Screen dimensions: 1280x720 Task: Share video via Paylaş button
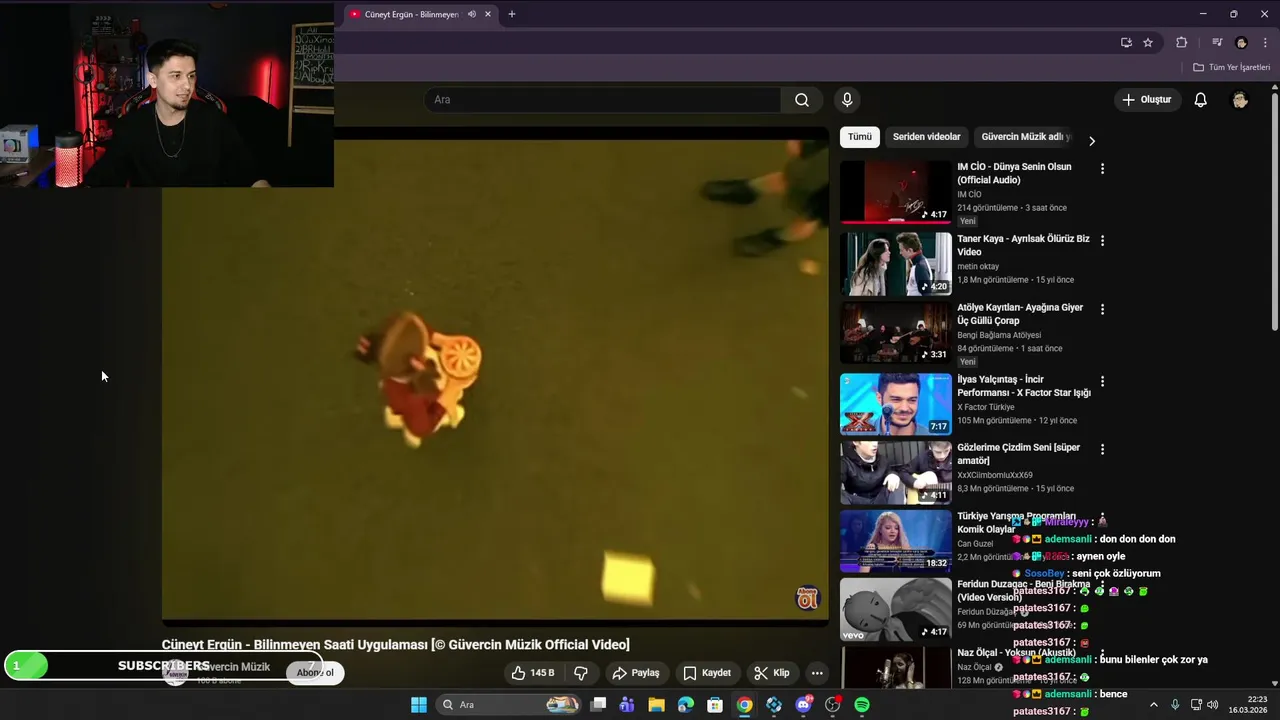(636, 673)
